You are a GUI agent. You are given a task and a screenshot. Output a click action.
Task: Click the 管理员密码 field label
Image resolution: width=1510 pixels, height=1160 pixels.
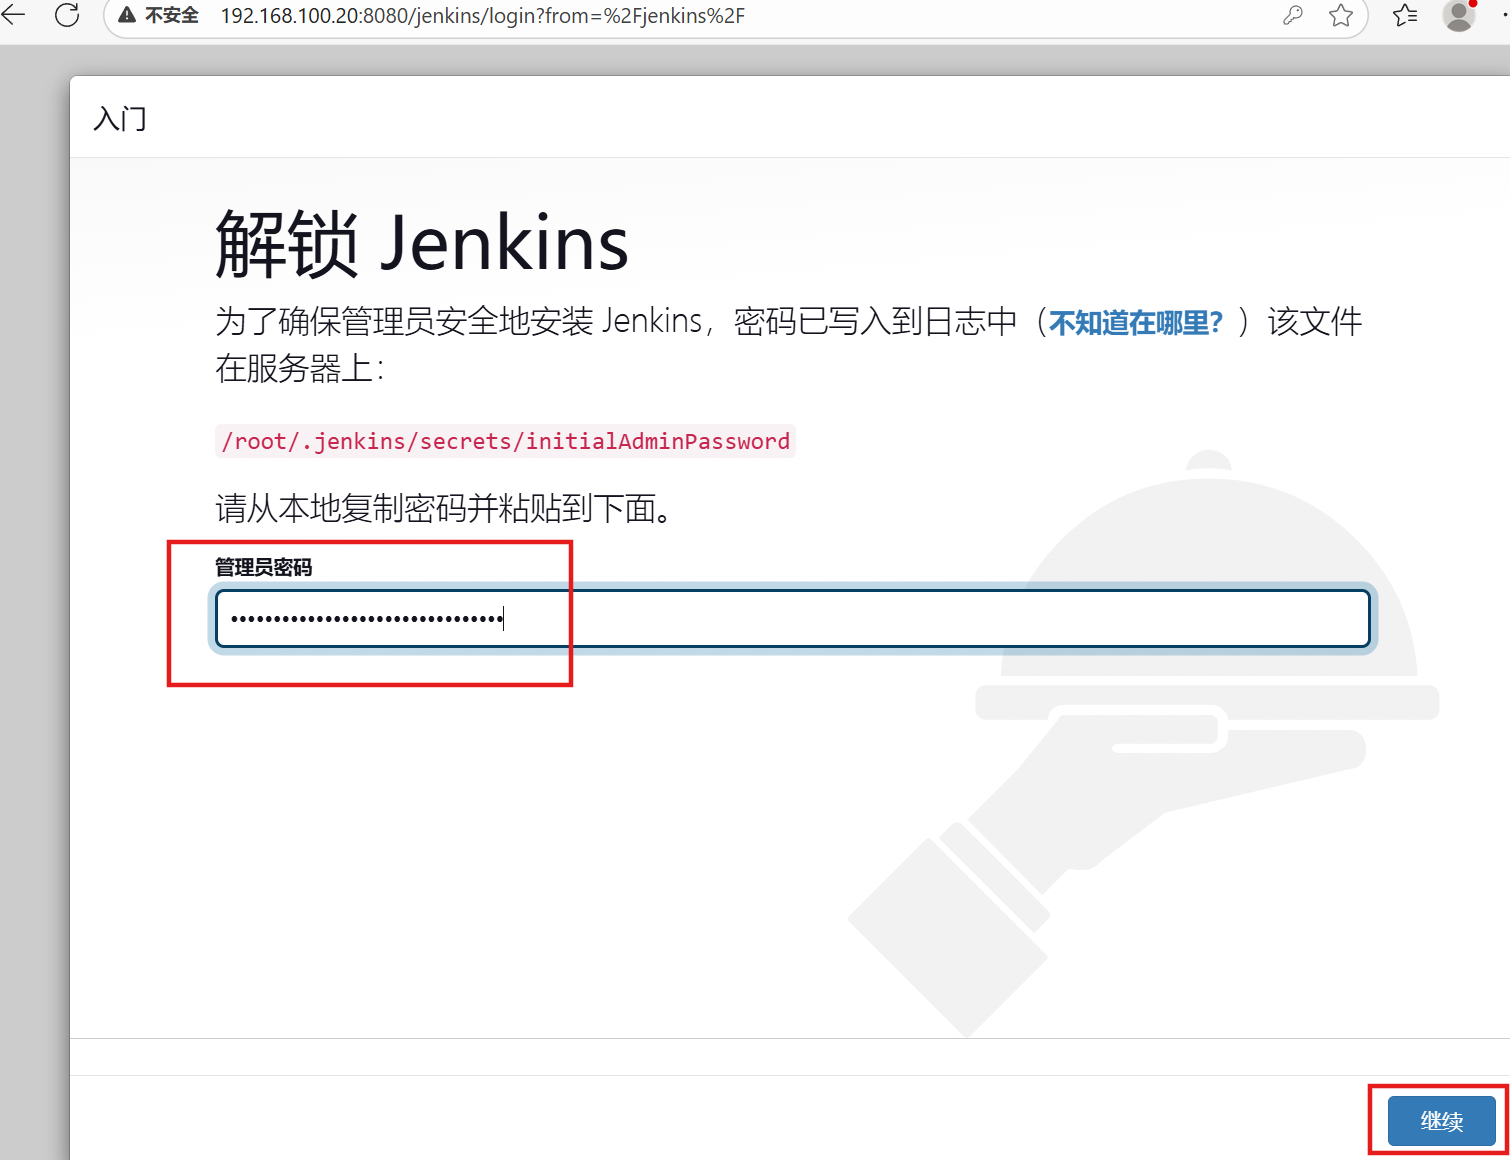[264, 567]
